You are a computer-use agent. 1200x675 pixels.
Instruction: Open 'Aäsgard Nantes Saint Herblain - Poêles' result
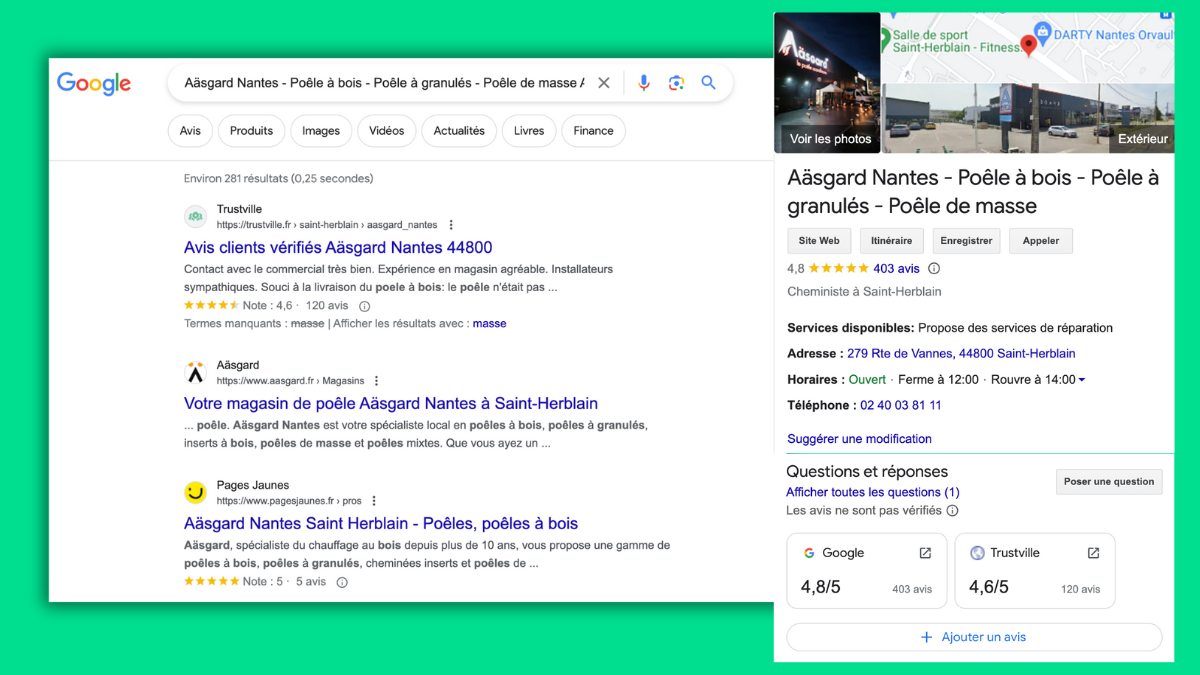click(381, 523)
